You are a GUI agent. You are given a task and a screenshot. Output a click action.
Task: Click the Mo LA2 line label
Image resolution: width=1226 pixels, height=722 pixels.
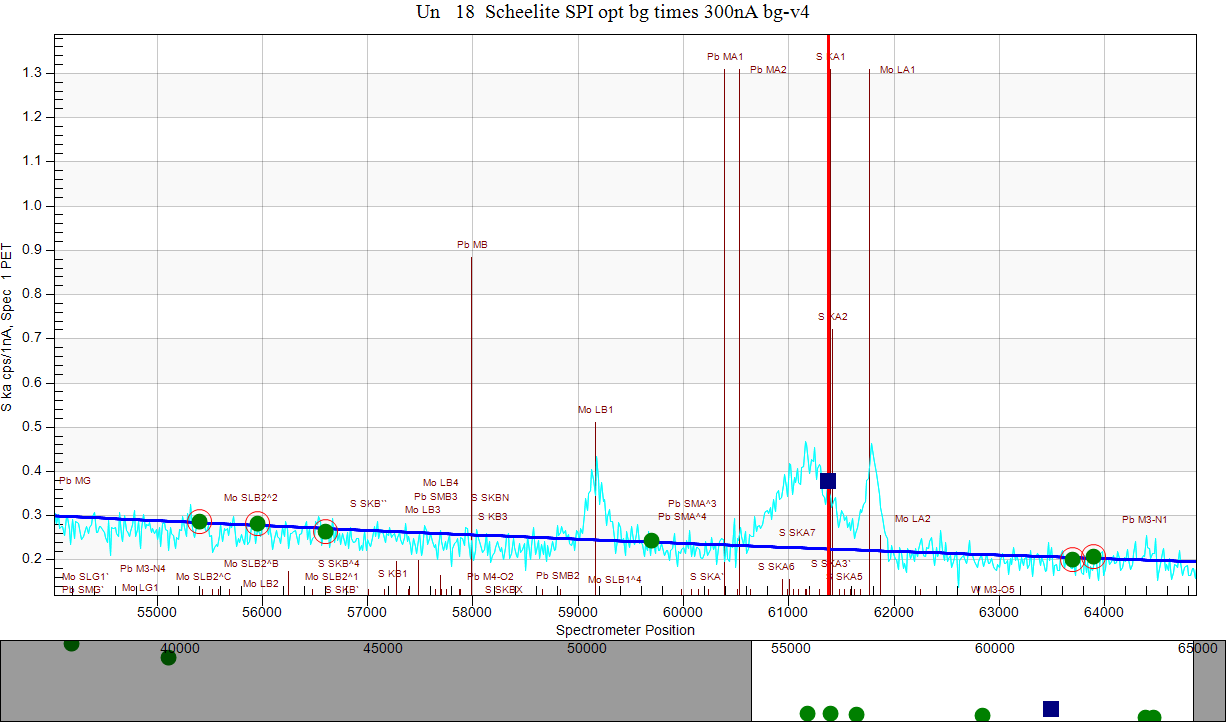coord(912,519)
